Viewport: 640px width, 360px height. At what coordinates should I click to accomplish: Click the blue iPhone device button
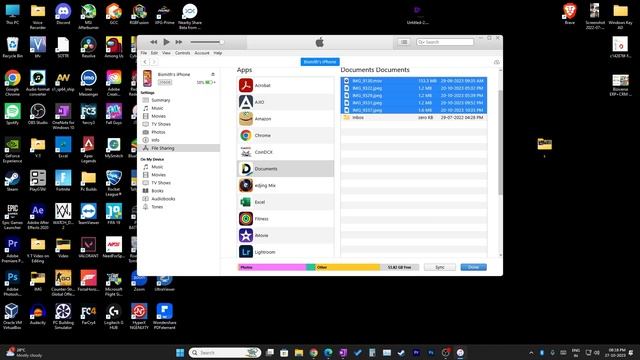point(320,62)
